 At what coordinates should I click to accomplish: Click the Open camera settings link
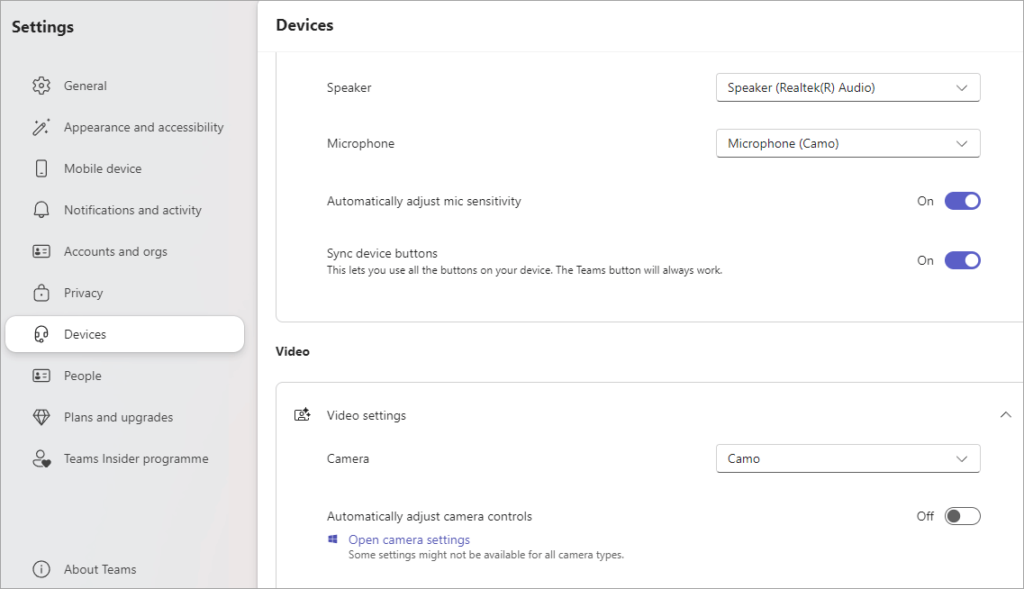(x=408, y=539)
